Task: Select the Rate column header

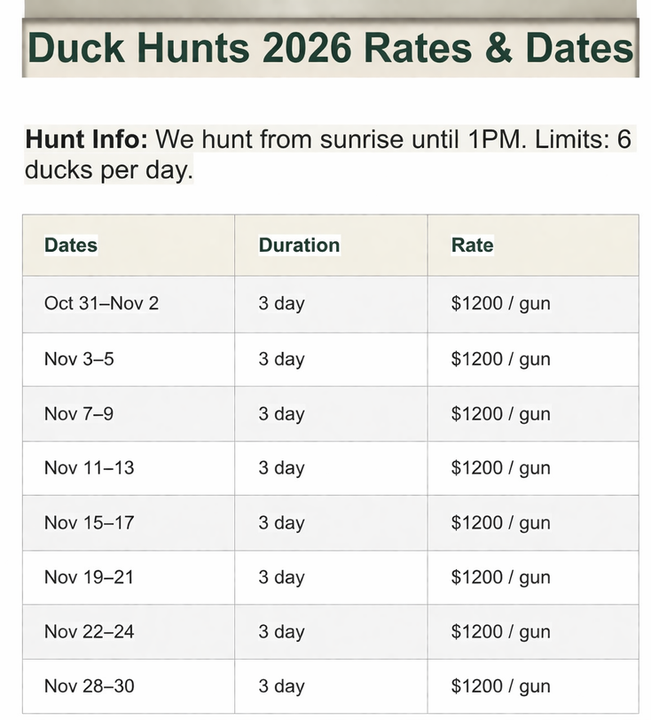Action: (472, 245)
